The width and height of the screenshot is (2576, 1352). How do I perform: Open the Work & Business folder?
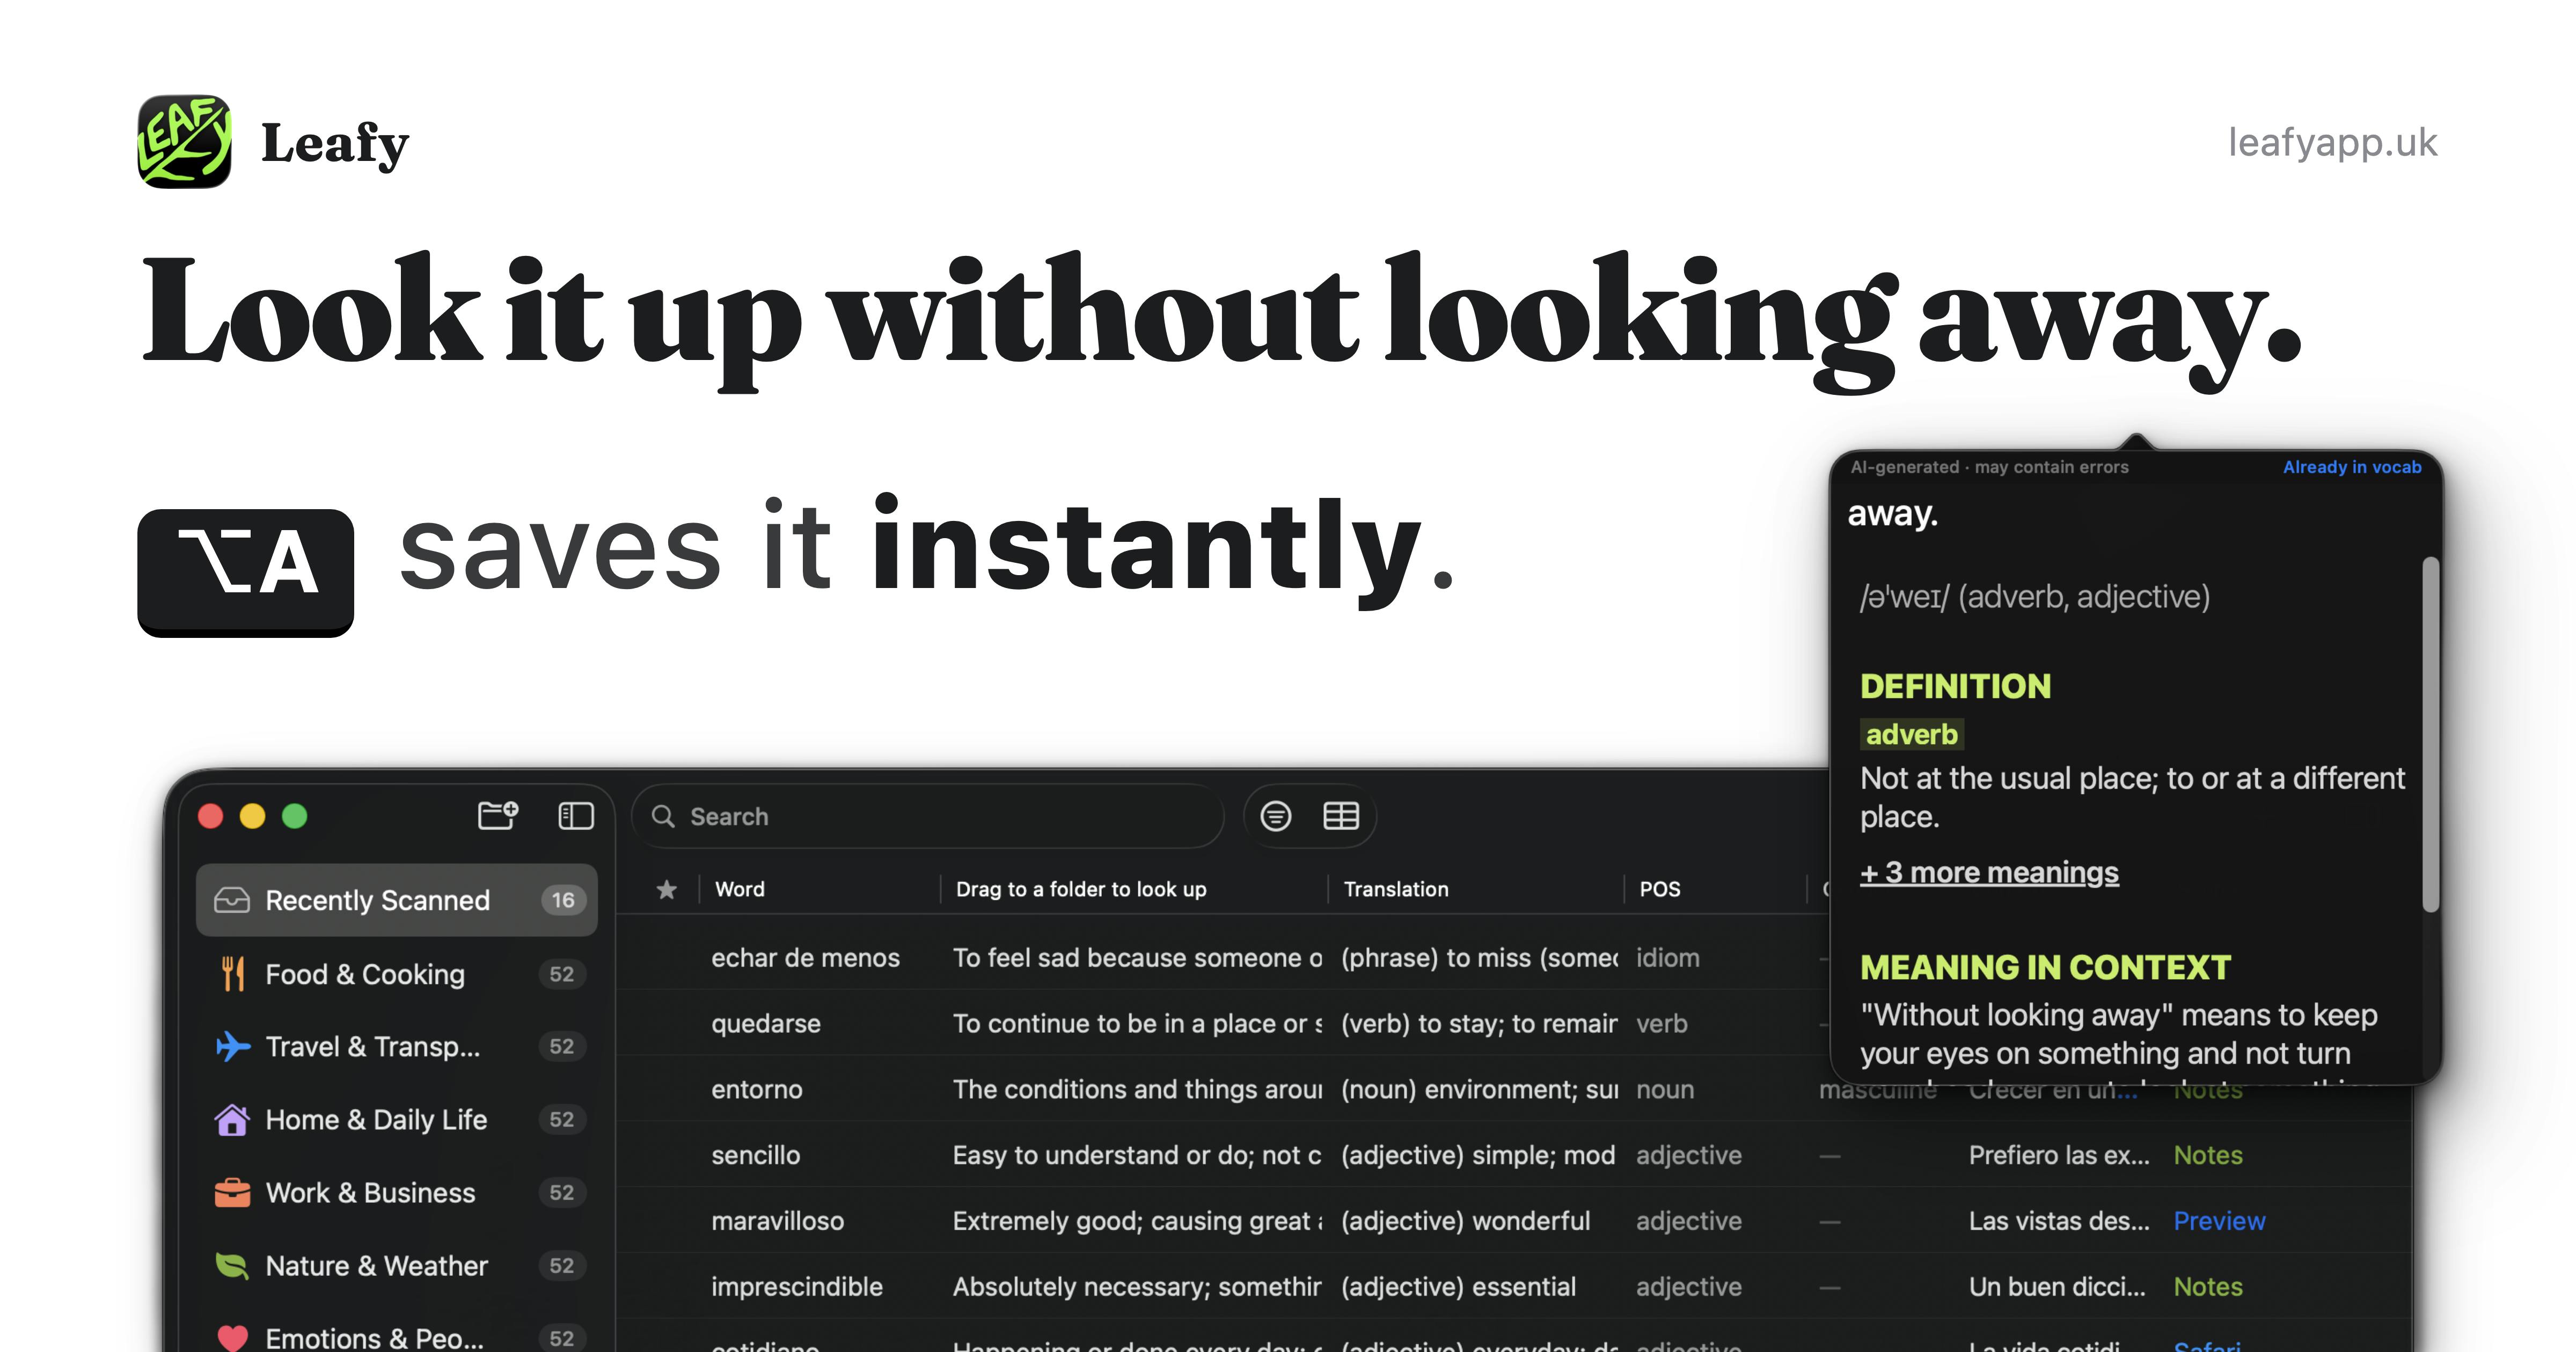397,1192
